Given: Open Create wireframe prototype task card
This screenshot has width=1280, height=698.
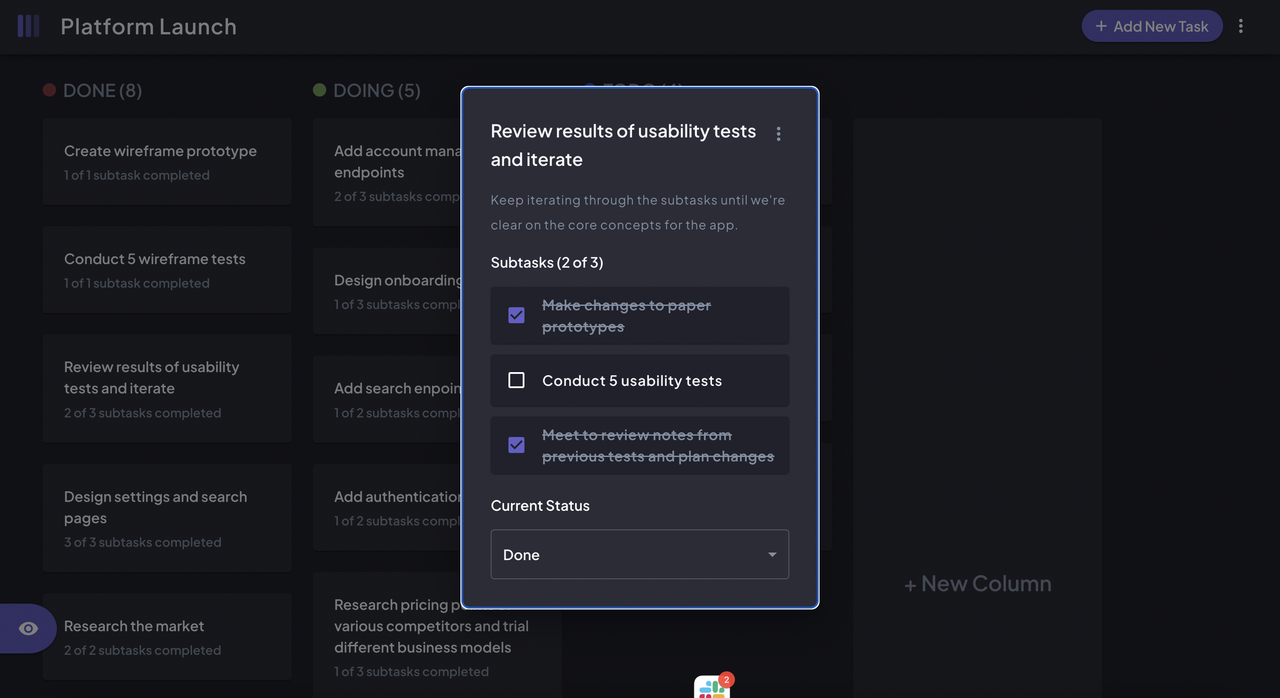Looking at the screenshot, I should pyautogui.click(x=167, y=162).
